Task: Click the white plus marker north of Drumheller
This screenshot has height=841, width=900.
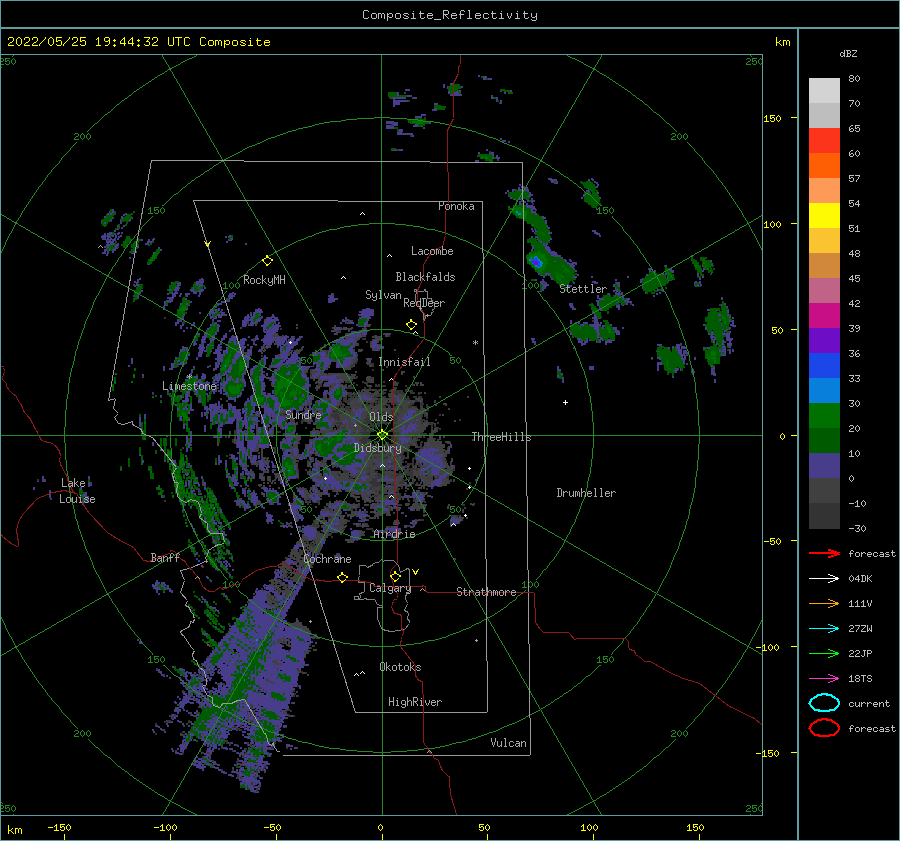Action: tap(565, 402)
